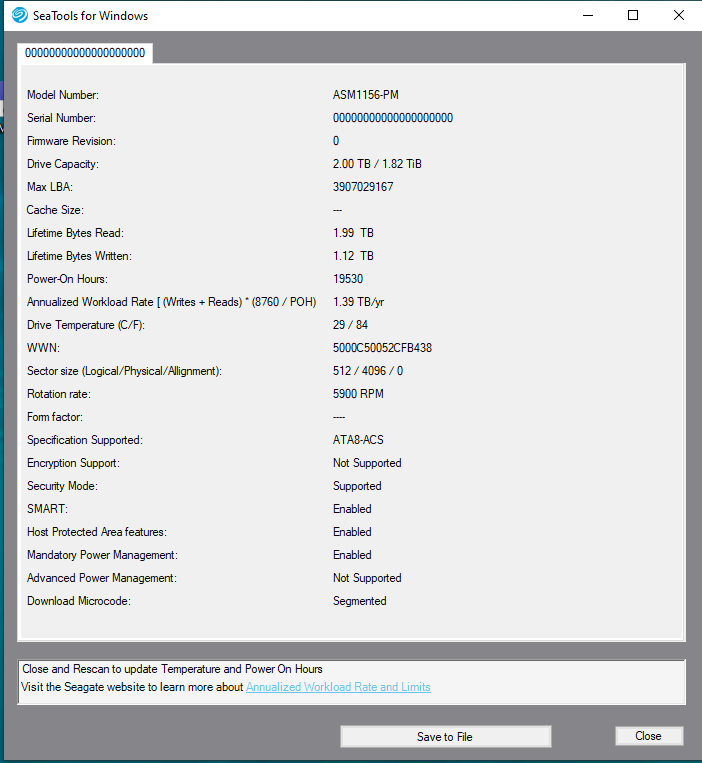The width and height of the screenshot is (702, 763).
Task: Click the Drive Temperature value 29 / 84
Action: [x=350, y=325]
